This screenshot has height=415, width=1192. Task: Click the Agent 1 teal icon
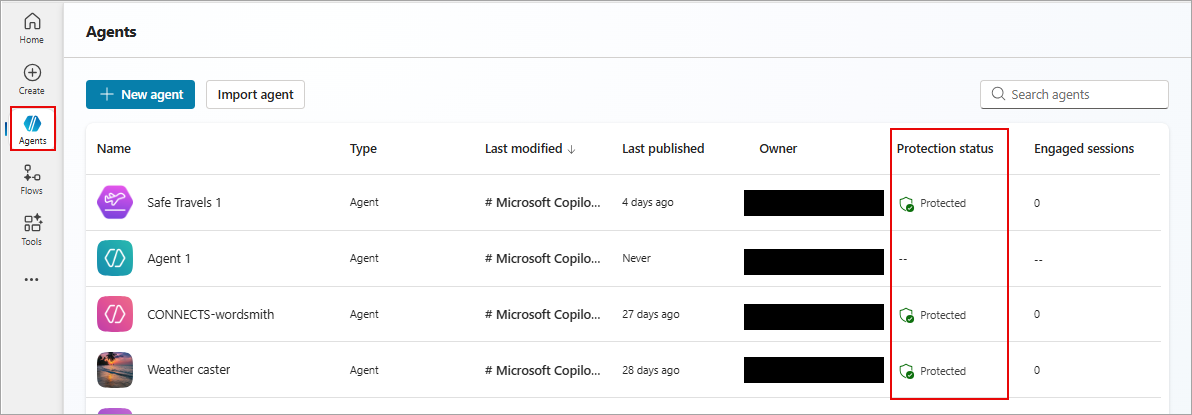115,258
